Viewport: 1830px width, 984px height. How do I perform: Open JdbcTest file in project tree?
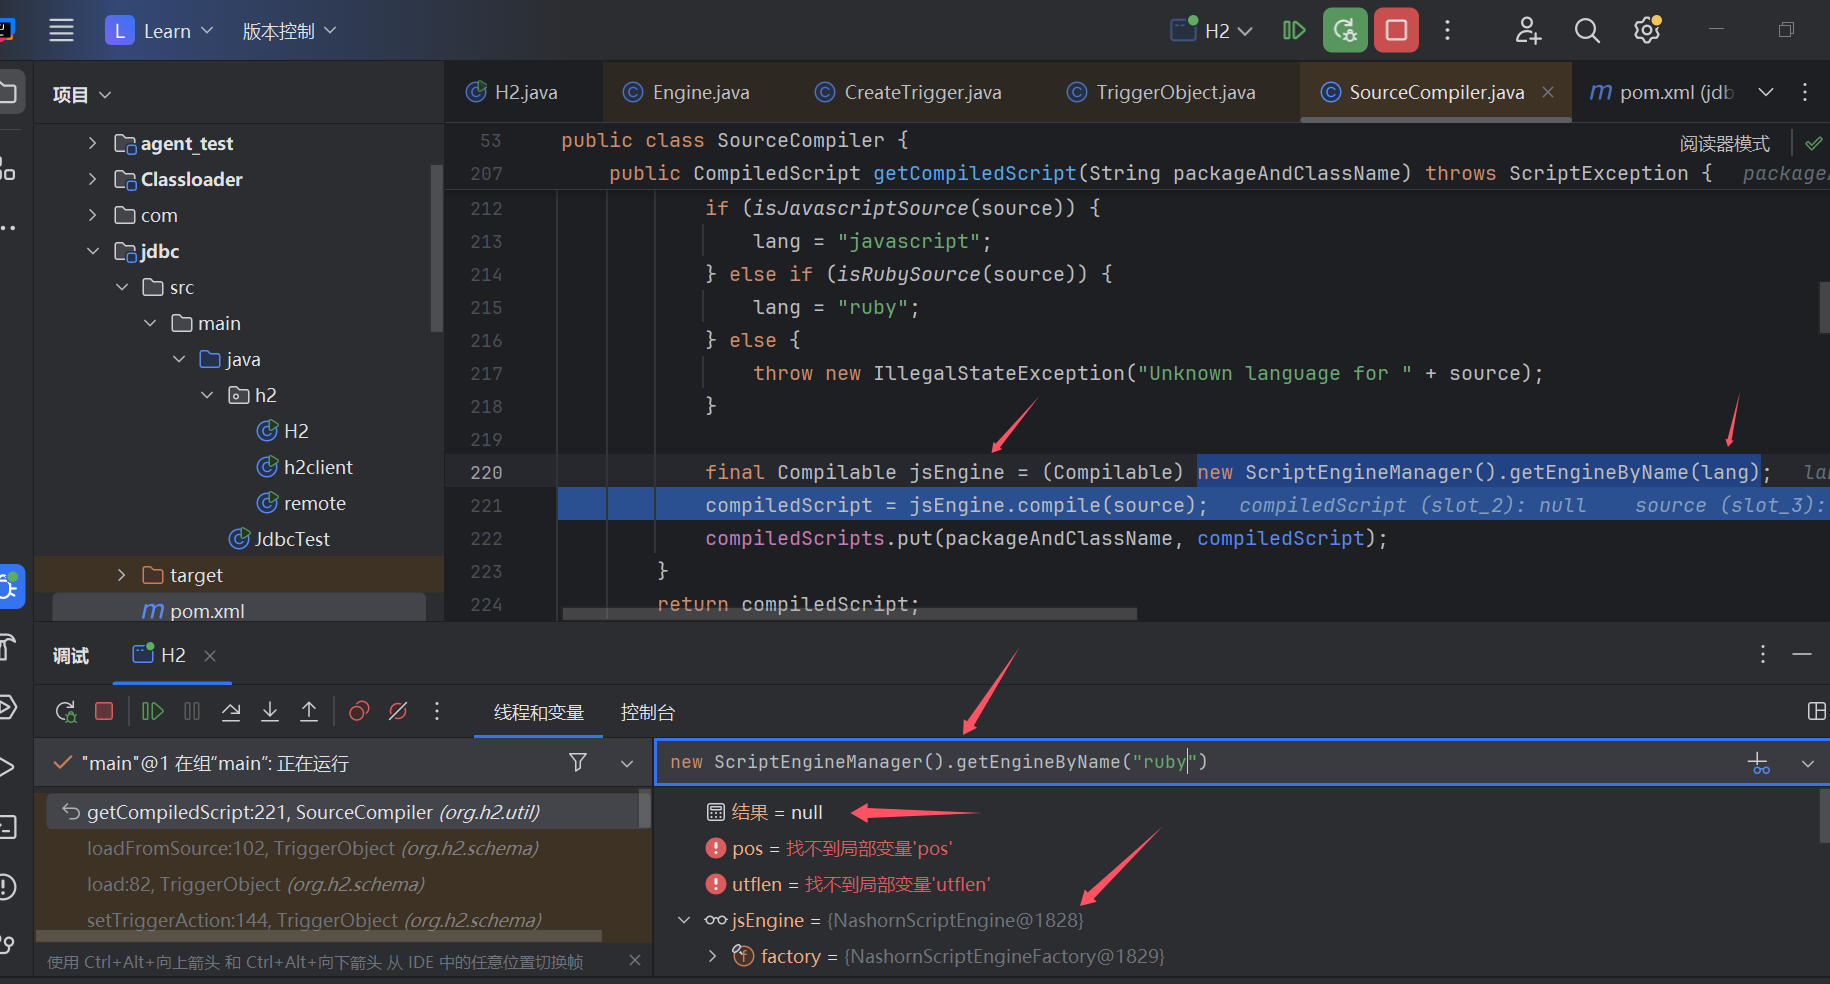click(x=291, y=539)
